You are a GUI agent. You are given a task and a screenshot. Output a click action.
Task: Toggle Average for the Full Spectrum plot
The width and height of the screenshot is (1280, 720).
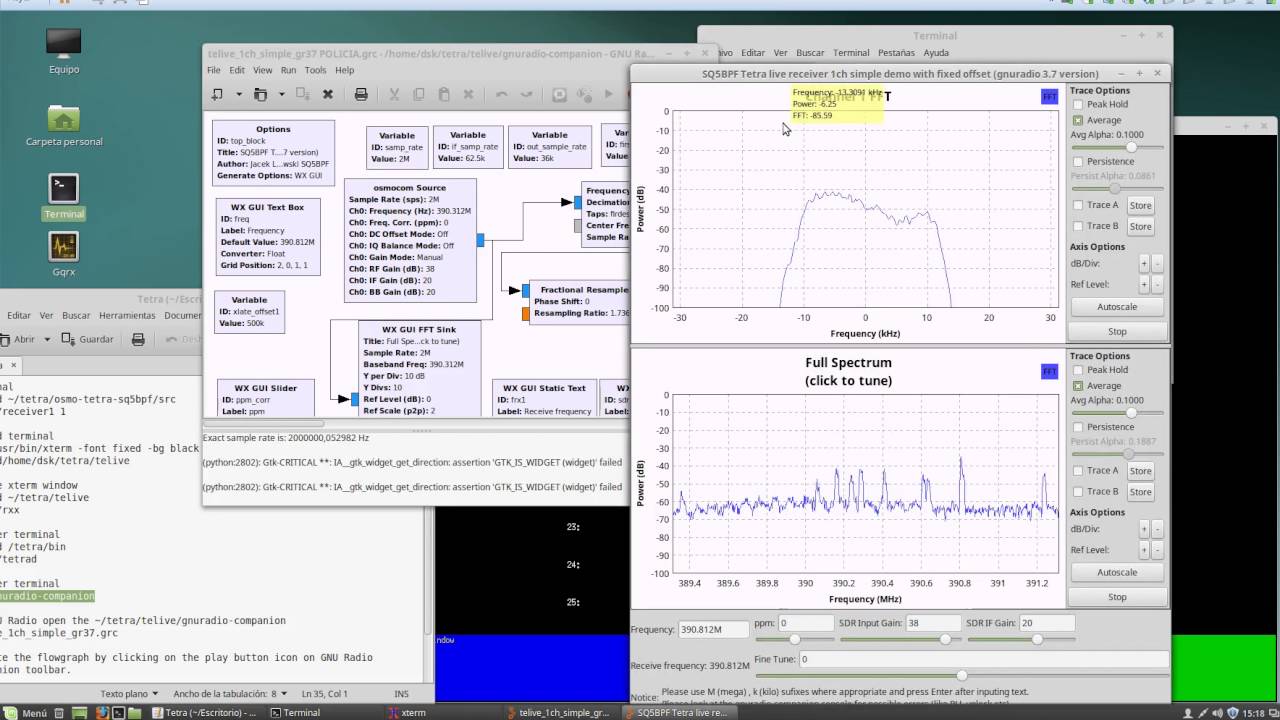click(x=1078, y=386)
